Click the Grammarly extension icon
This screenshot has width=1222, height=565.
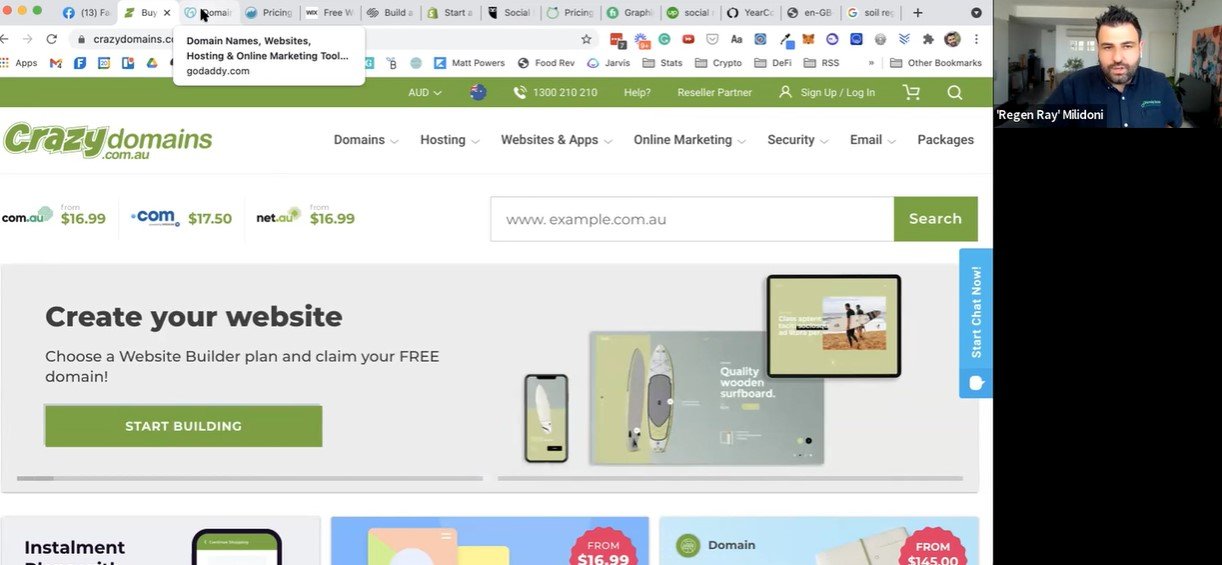click(x=664, y=39)
